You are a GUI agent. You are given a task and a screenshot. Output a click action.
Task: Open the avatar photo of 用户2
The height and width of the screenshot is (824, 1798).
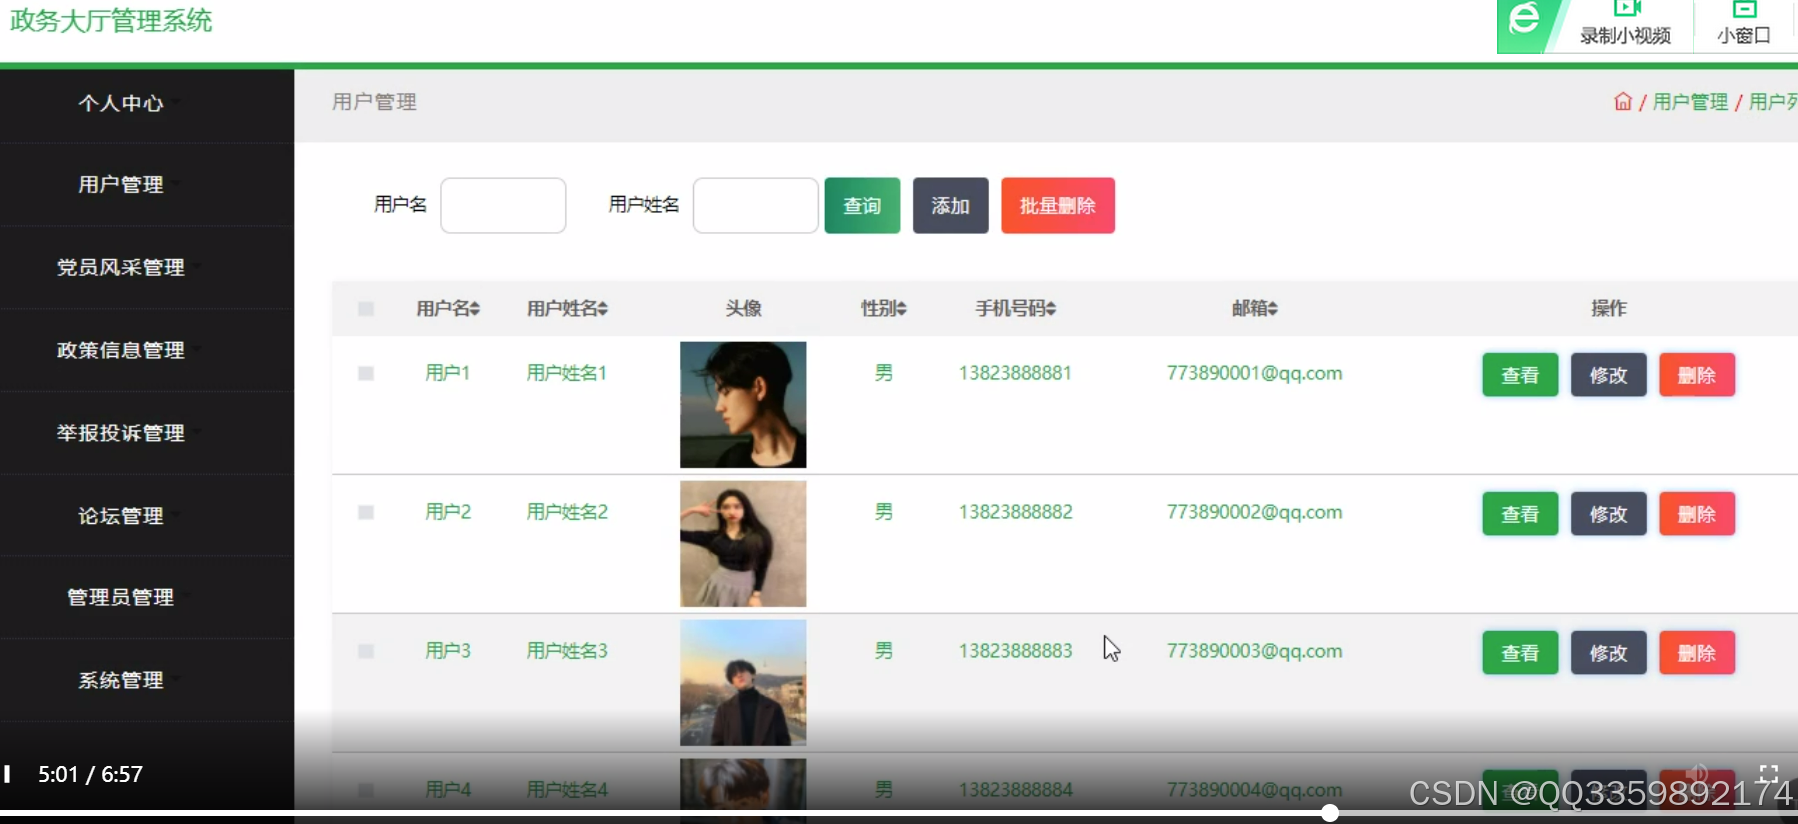coord(743,544)
